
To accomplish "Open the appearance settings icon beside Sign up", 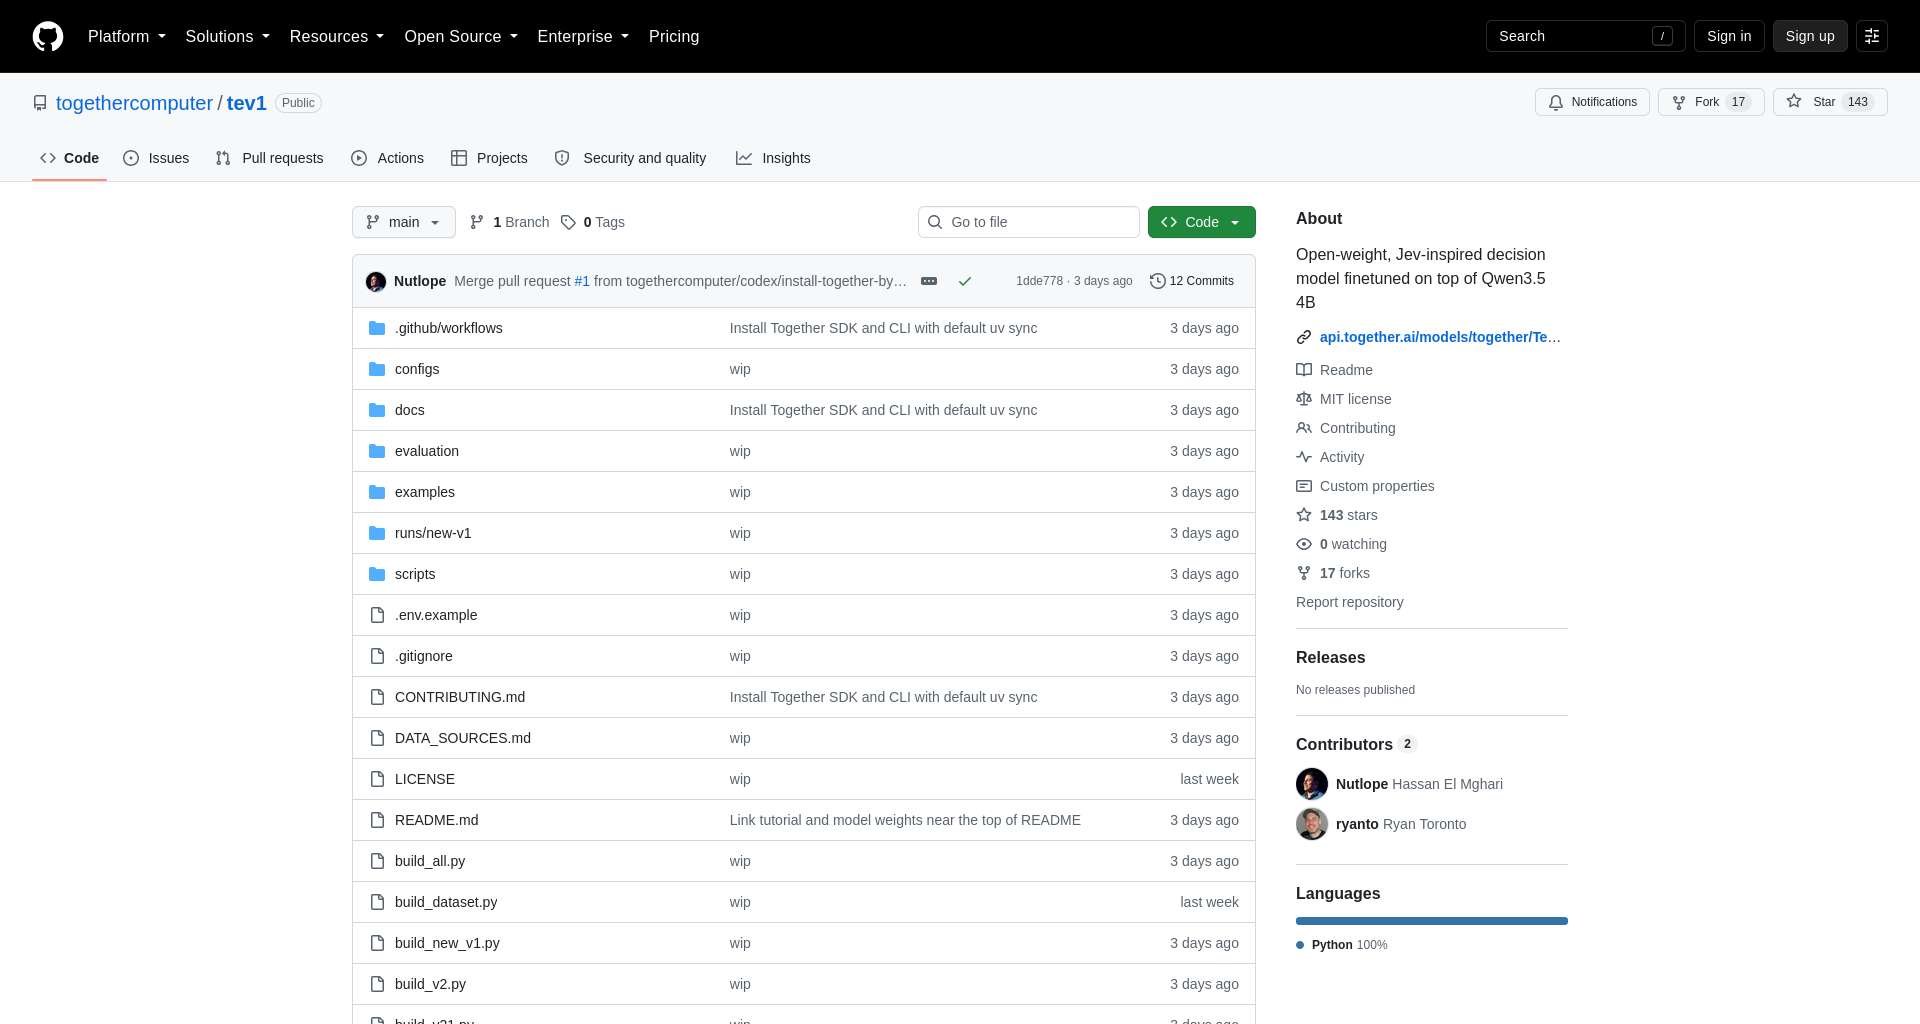I will [1872, 36].
